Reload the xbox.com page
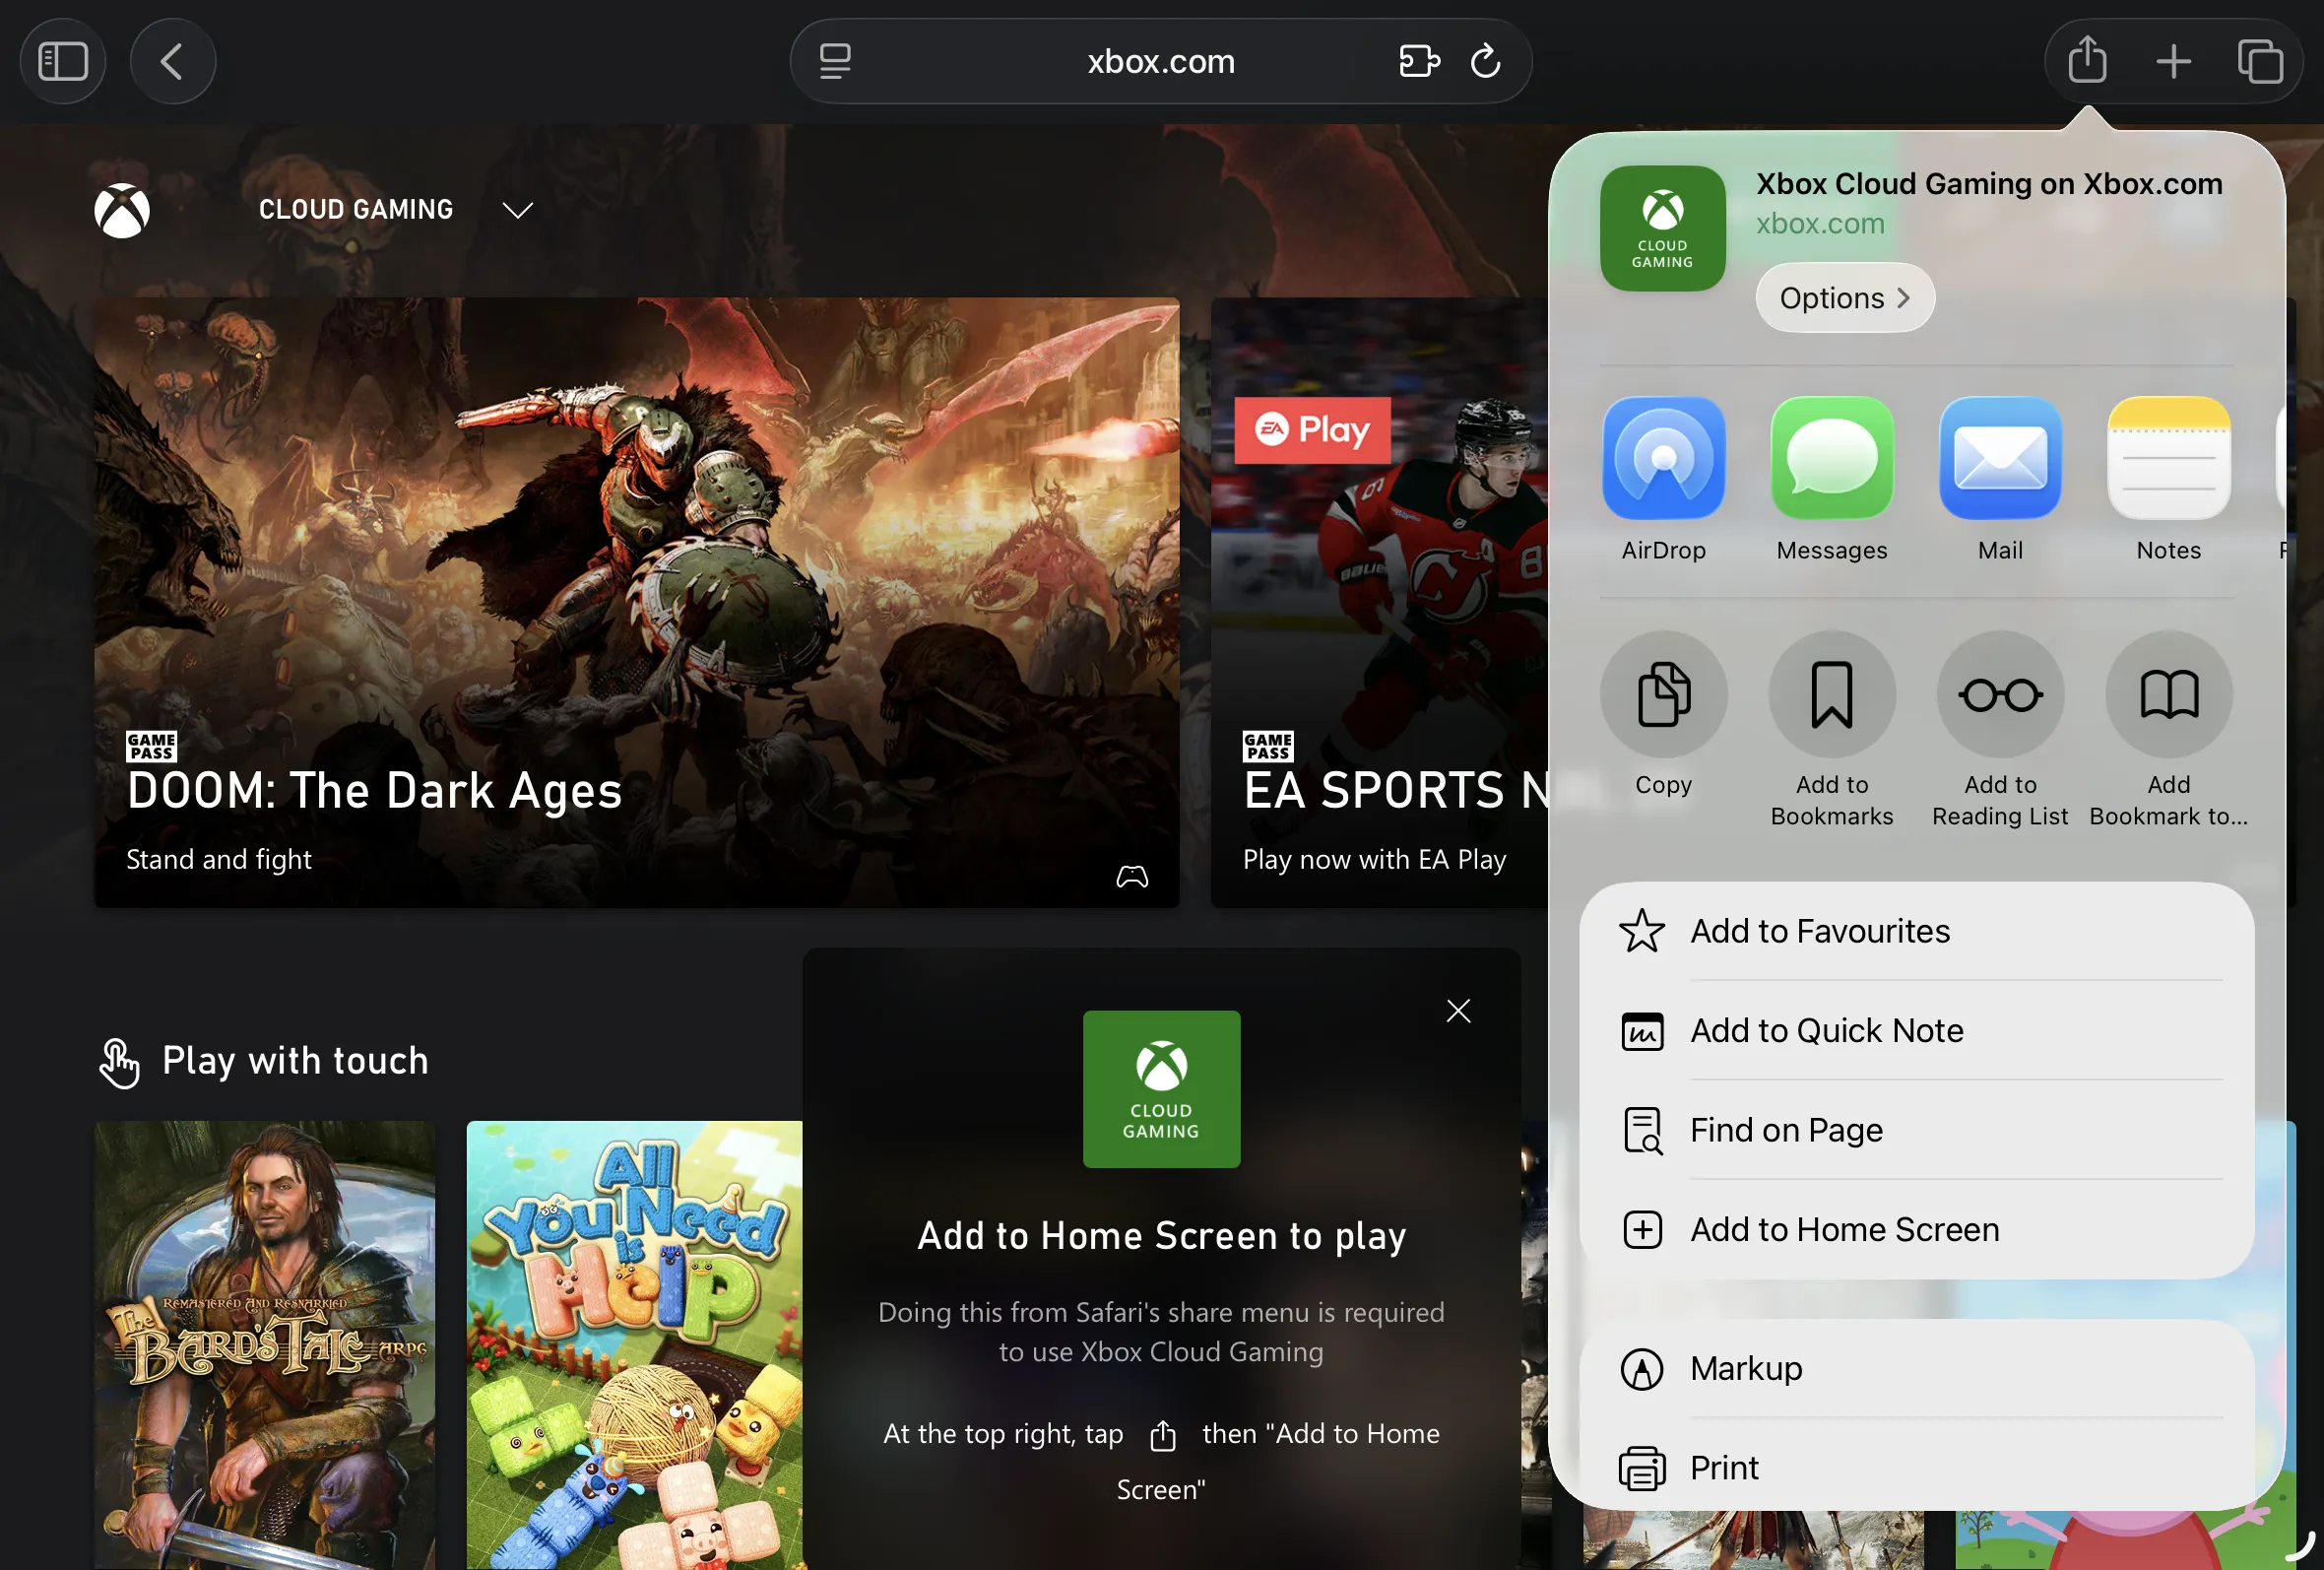2324x1570 pixels. (x=1484, y=61)
